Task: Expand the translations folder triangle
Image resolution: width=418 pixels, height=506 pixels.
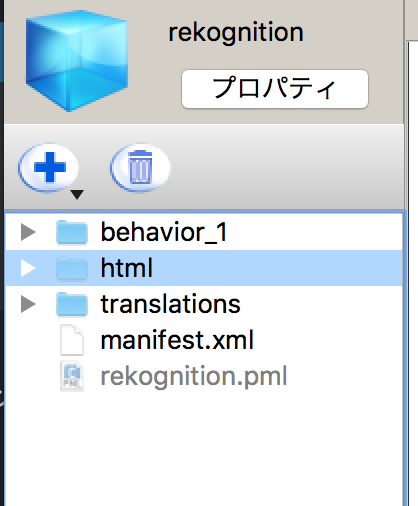Action: 28,304
